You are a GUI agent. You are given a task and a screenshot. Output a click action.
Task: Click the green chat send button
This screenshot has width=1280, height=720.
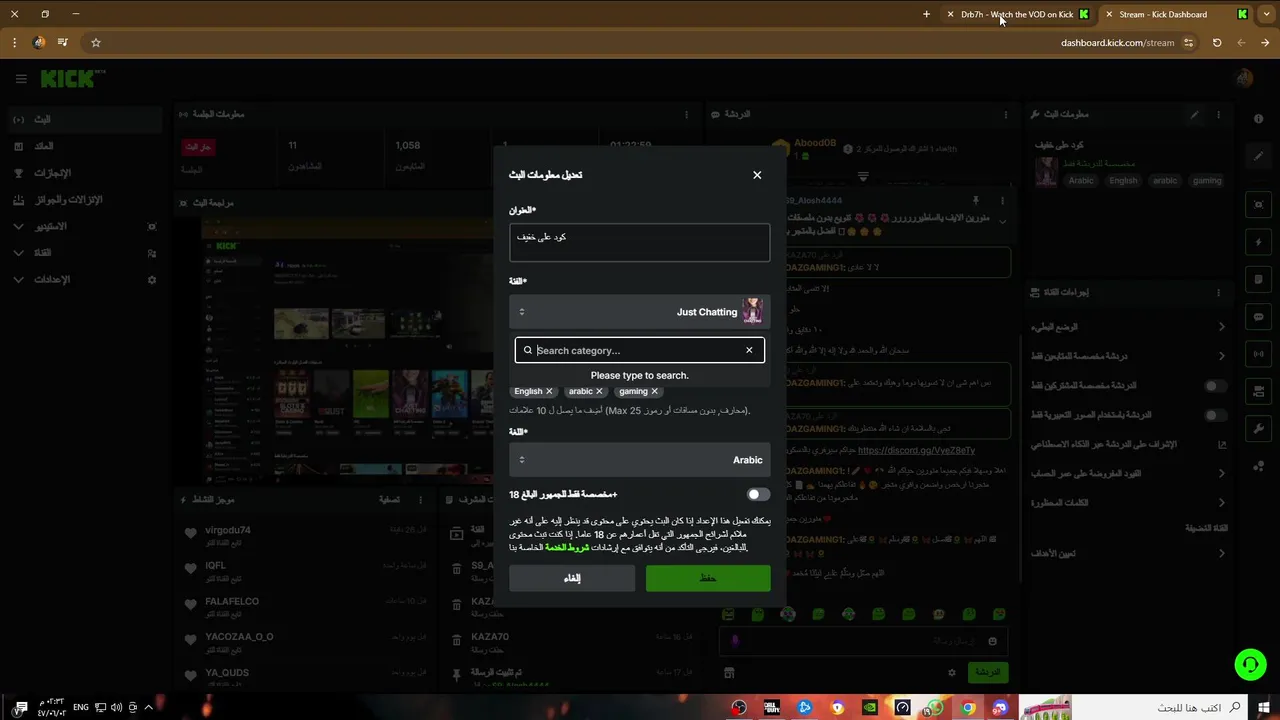pyautogui.click(x=988, y=673)
